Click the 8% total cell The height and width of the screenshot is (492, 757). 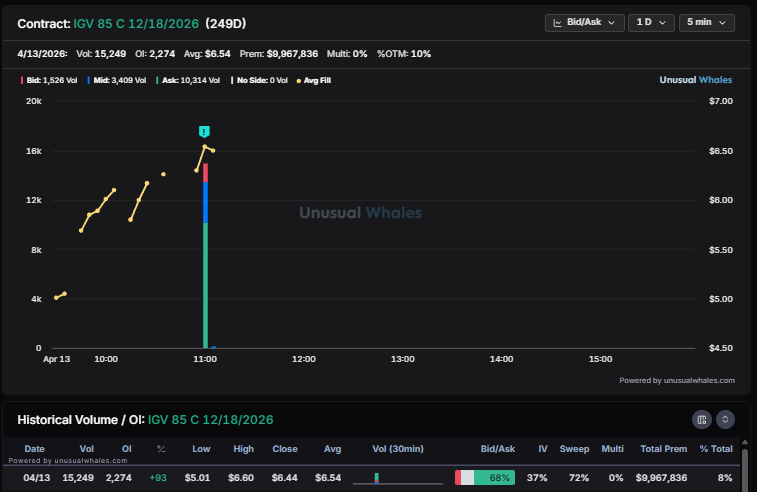click(725, 478)
